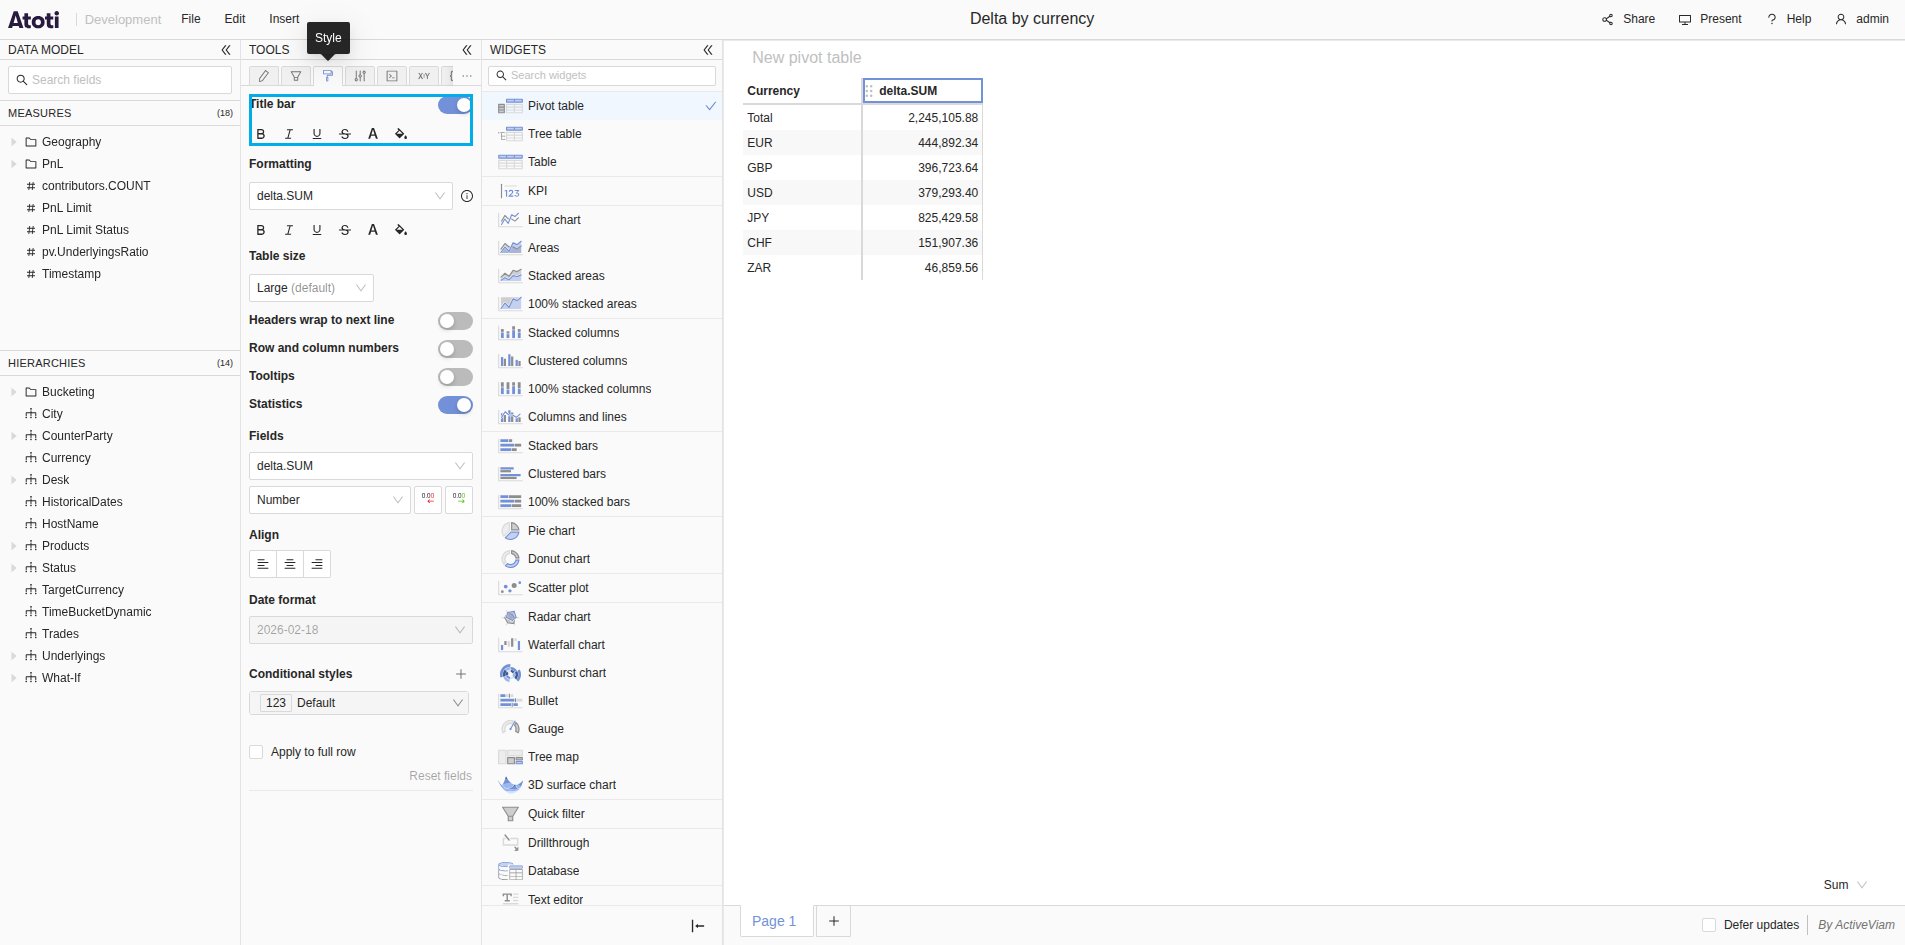Viewport: 1905px width, 945px height.
Task: Open the Filters funnel tab in Tools
Action: (x=296, y=76)
